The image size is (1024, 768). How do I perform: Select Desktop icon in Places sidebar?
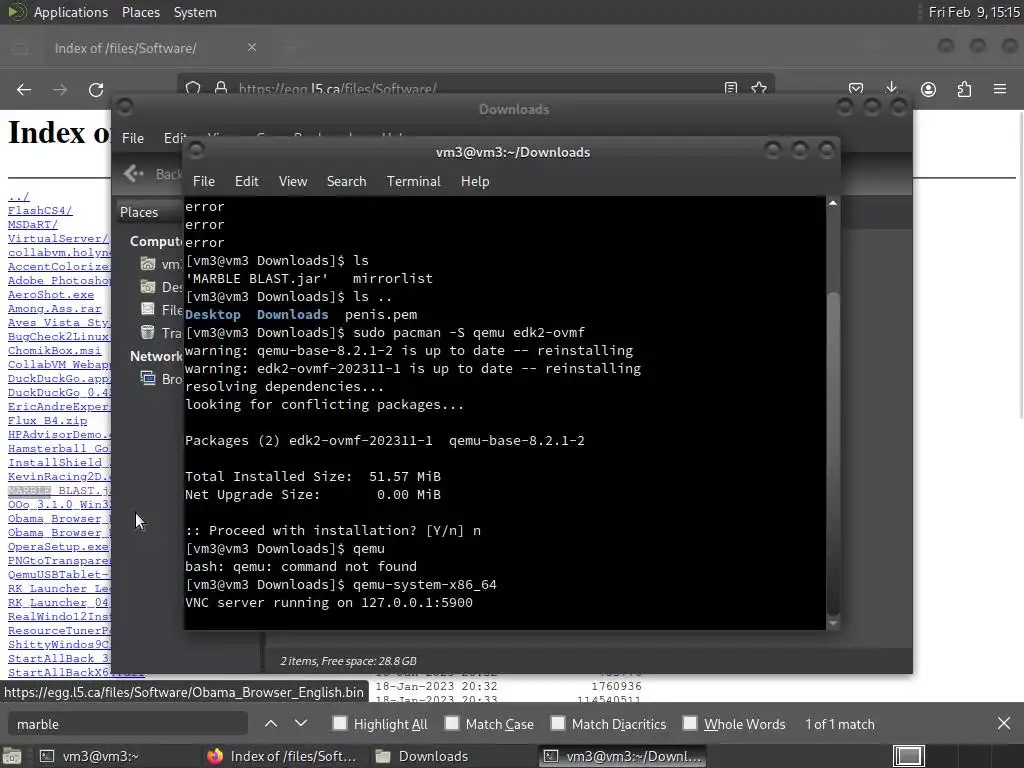[x=148, y=287]
